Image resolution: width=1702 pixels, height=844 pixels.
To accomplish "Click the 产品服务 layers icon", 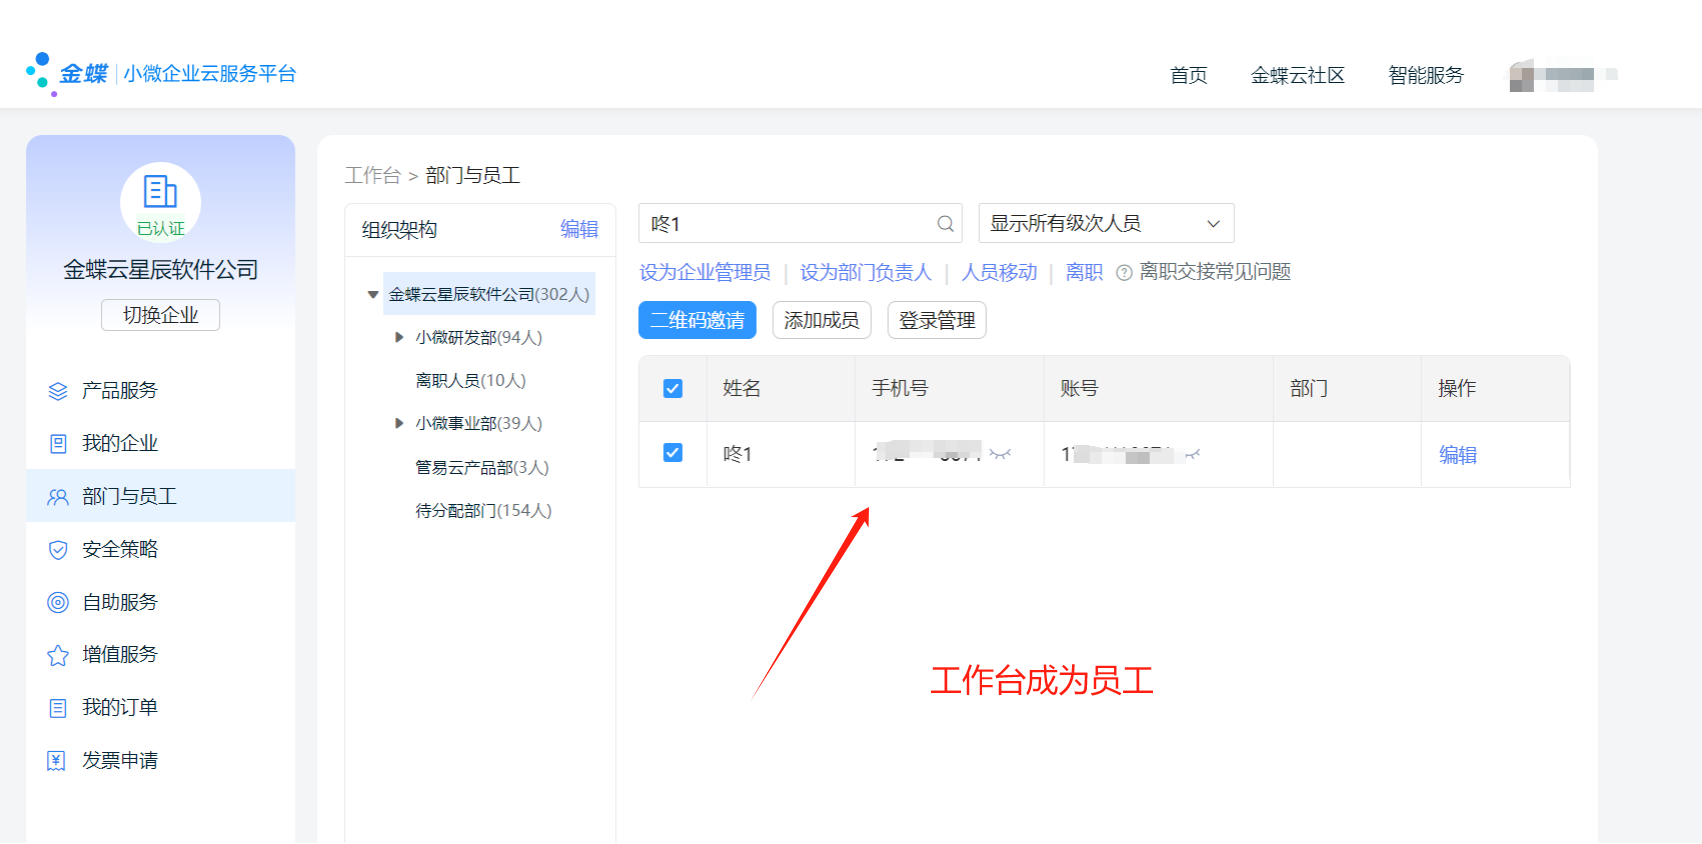I will [58, 391].
